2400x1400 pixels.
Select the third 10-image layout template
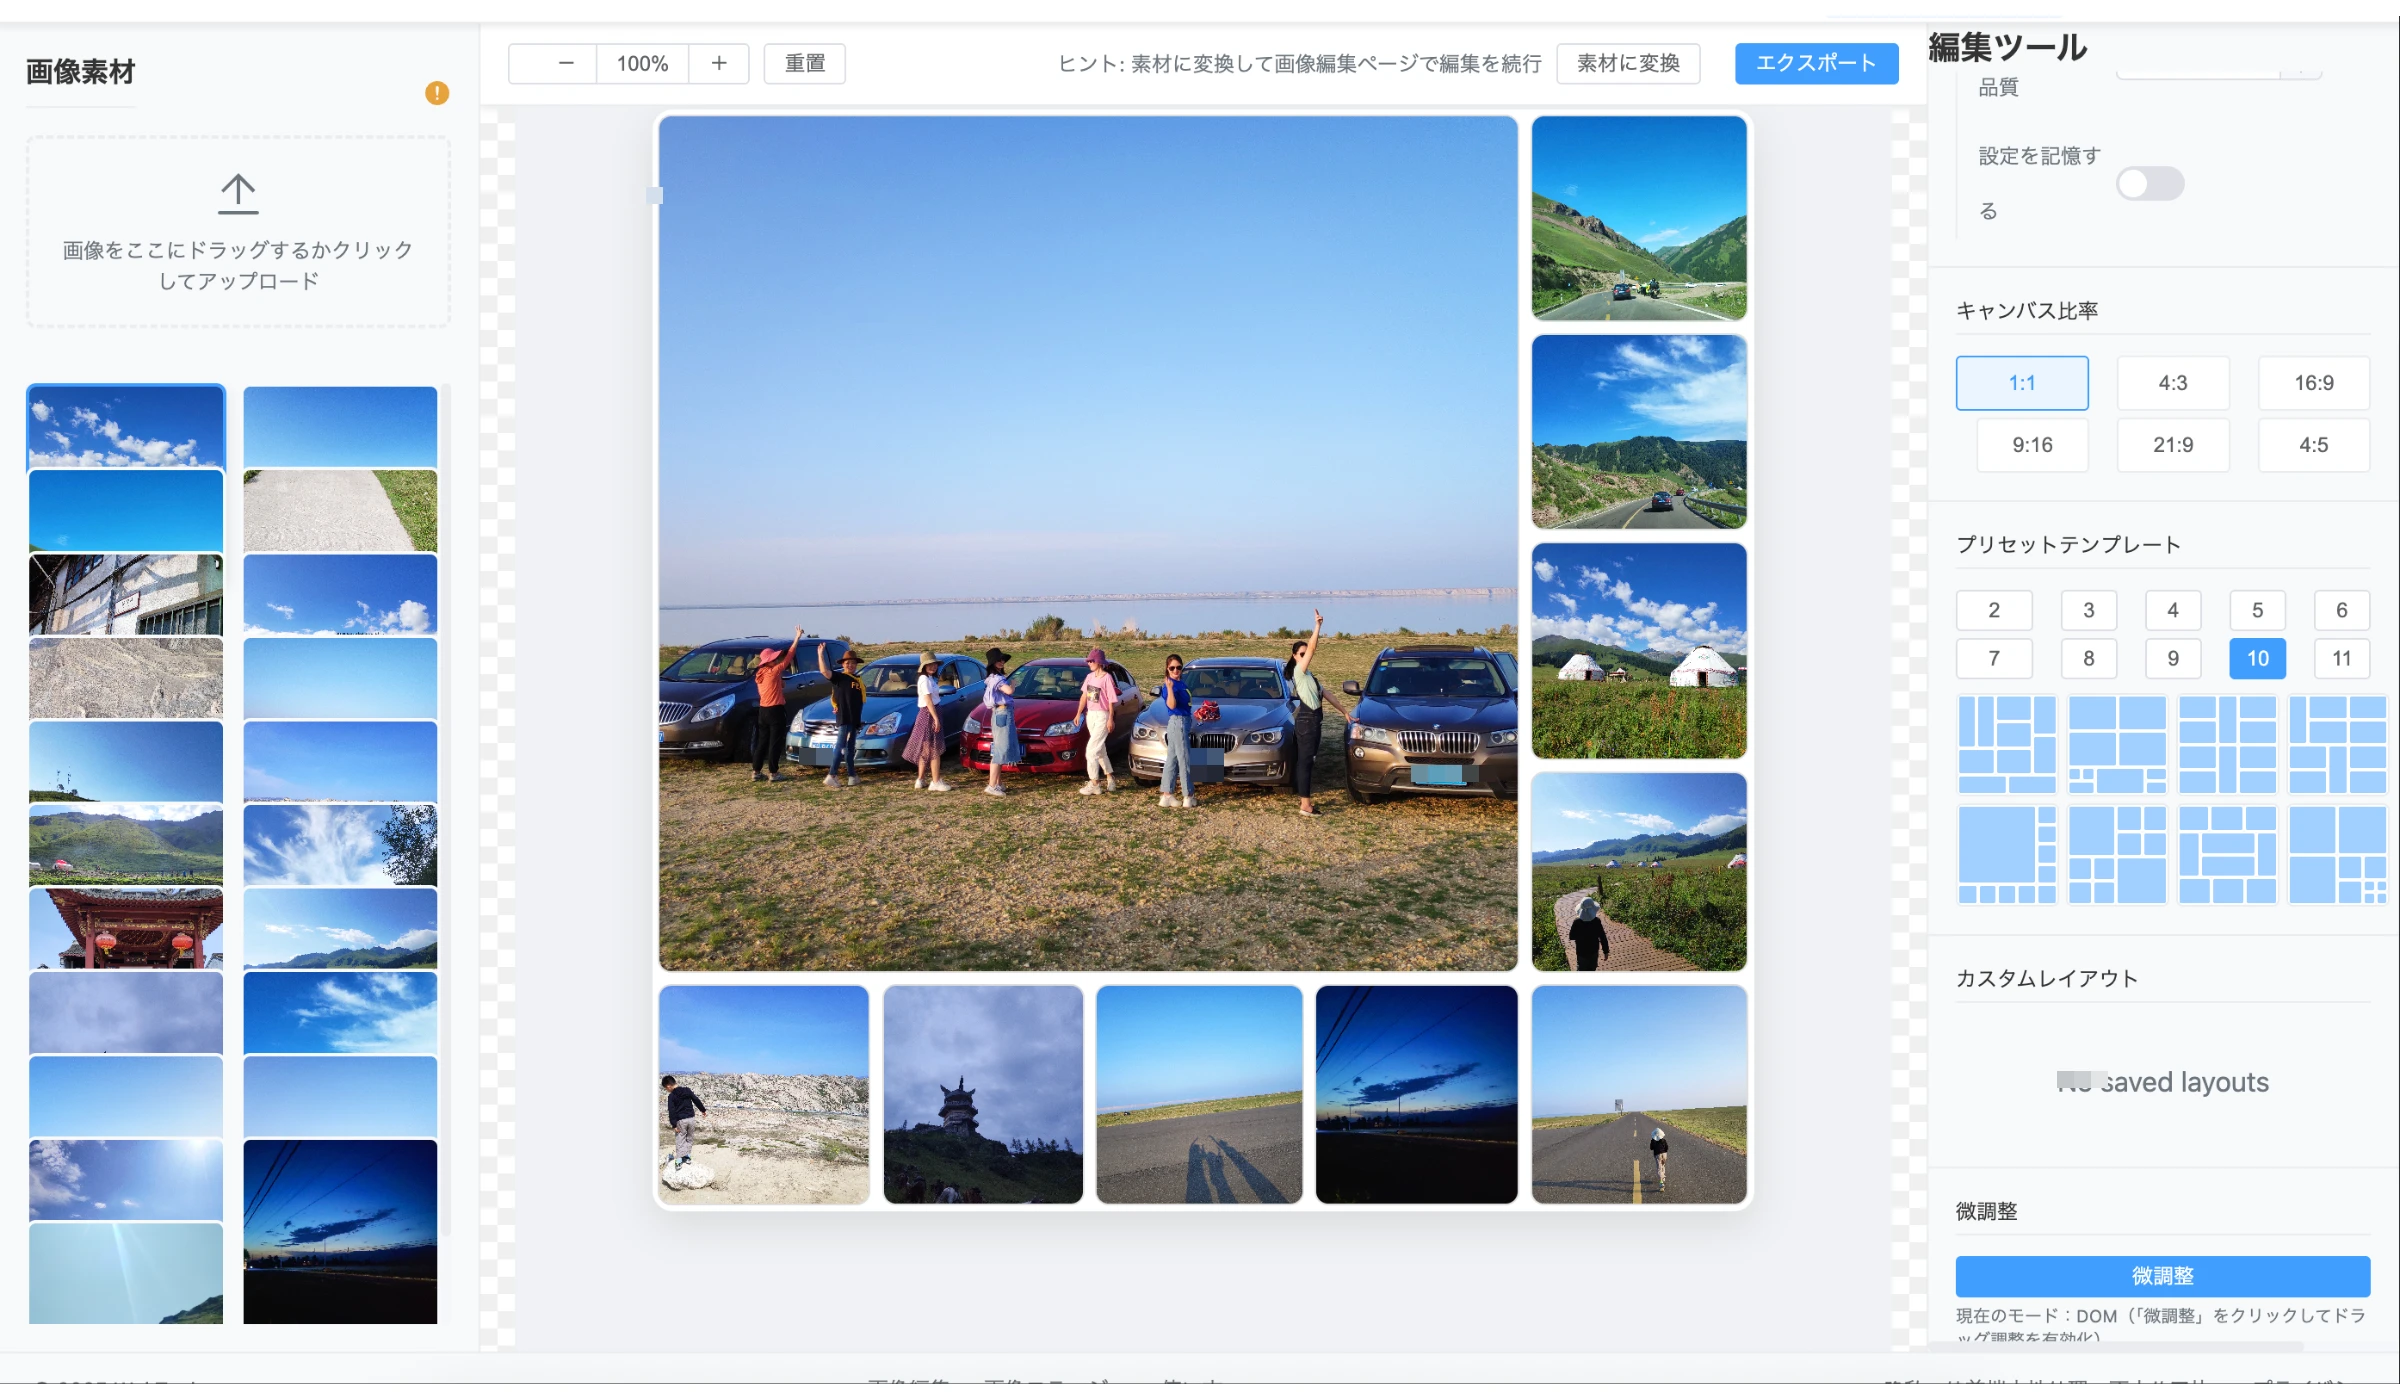coord(2227,744)
